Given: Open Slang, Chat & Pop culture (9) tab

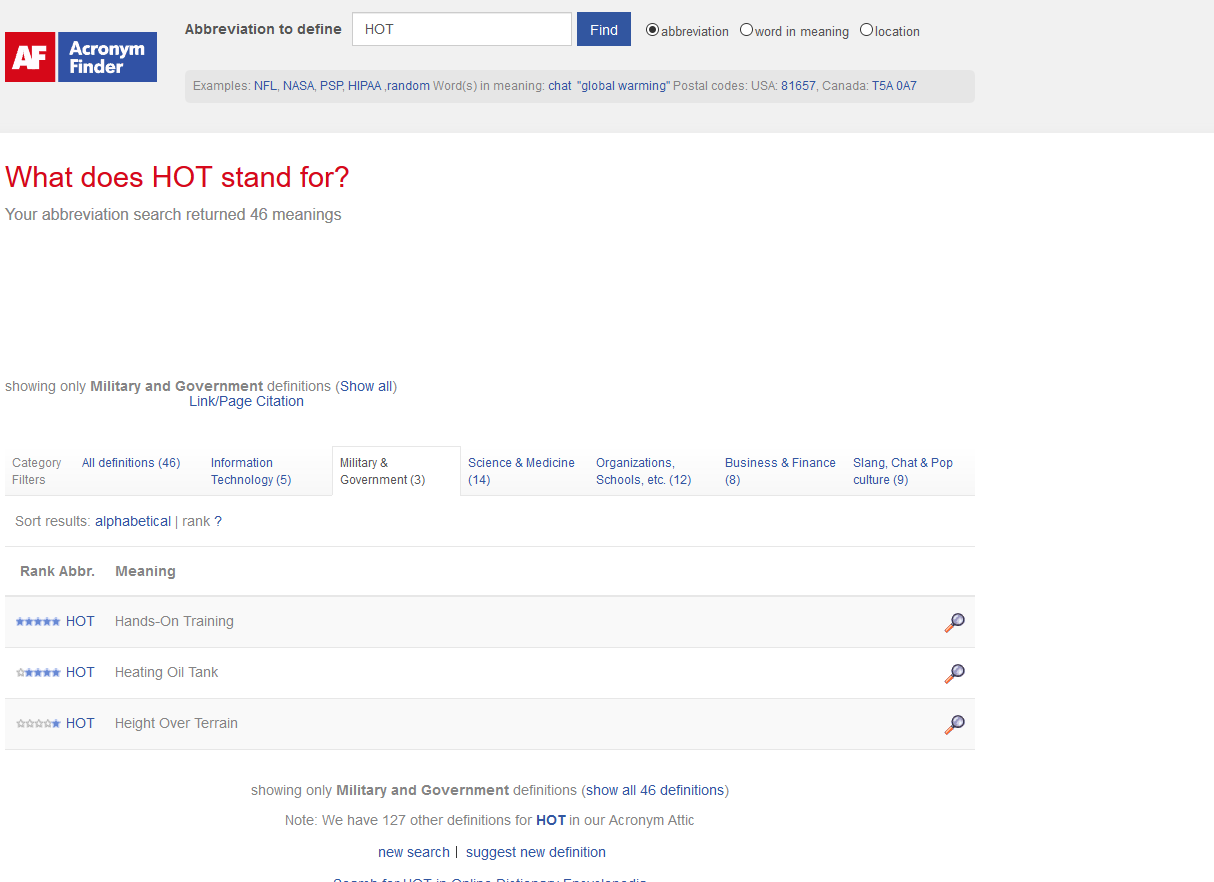Looking at the screenshot, I should (x=903, y=471).
